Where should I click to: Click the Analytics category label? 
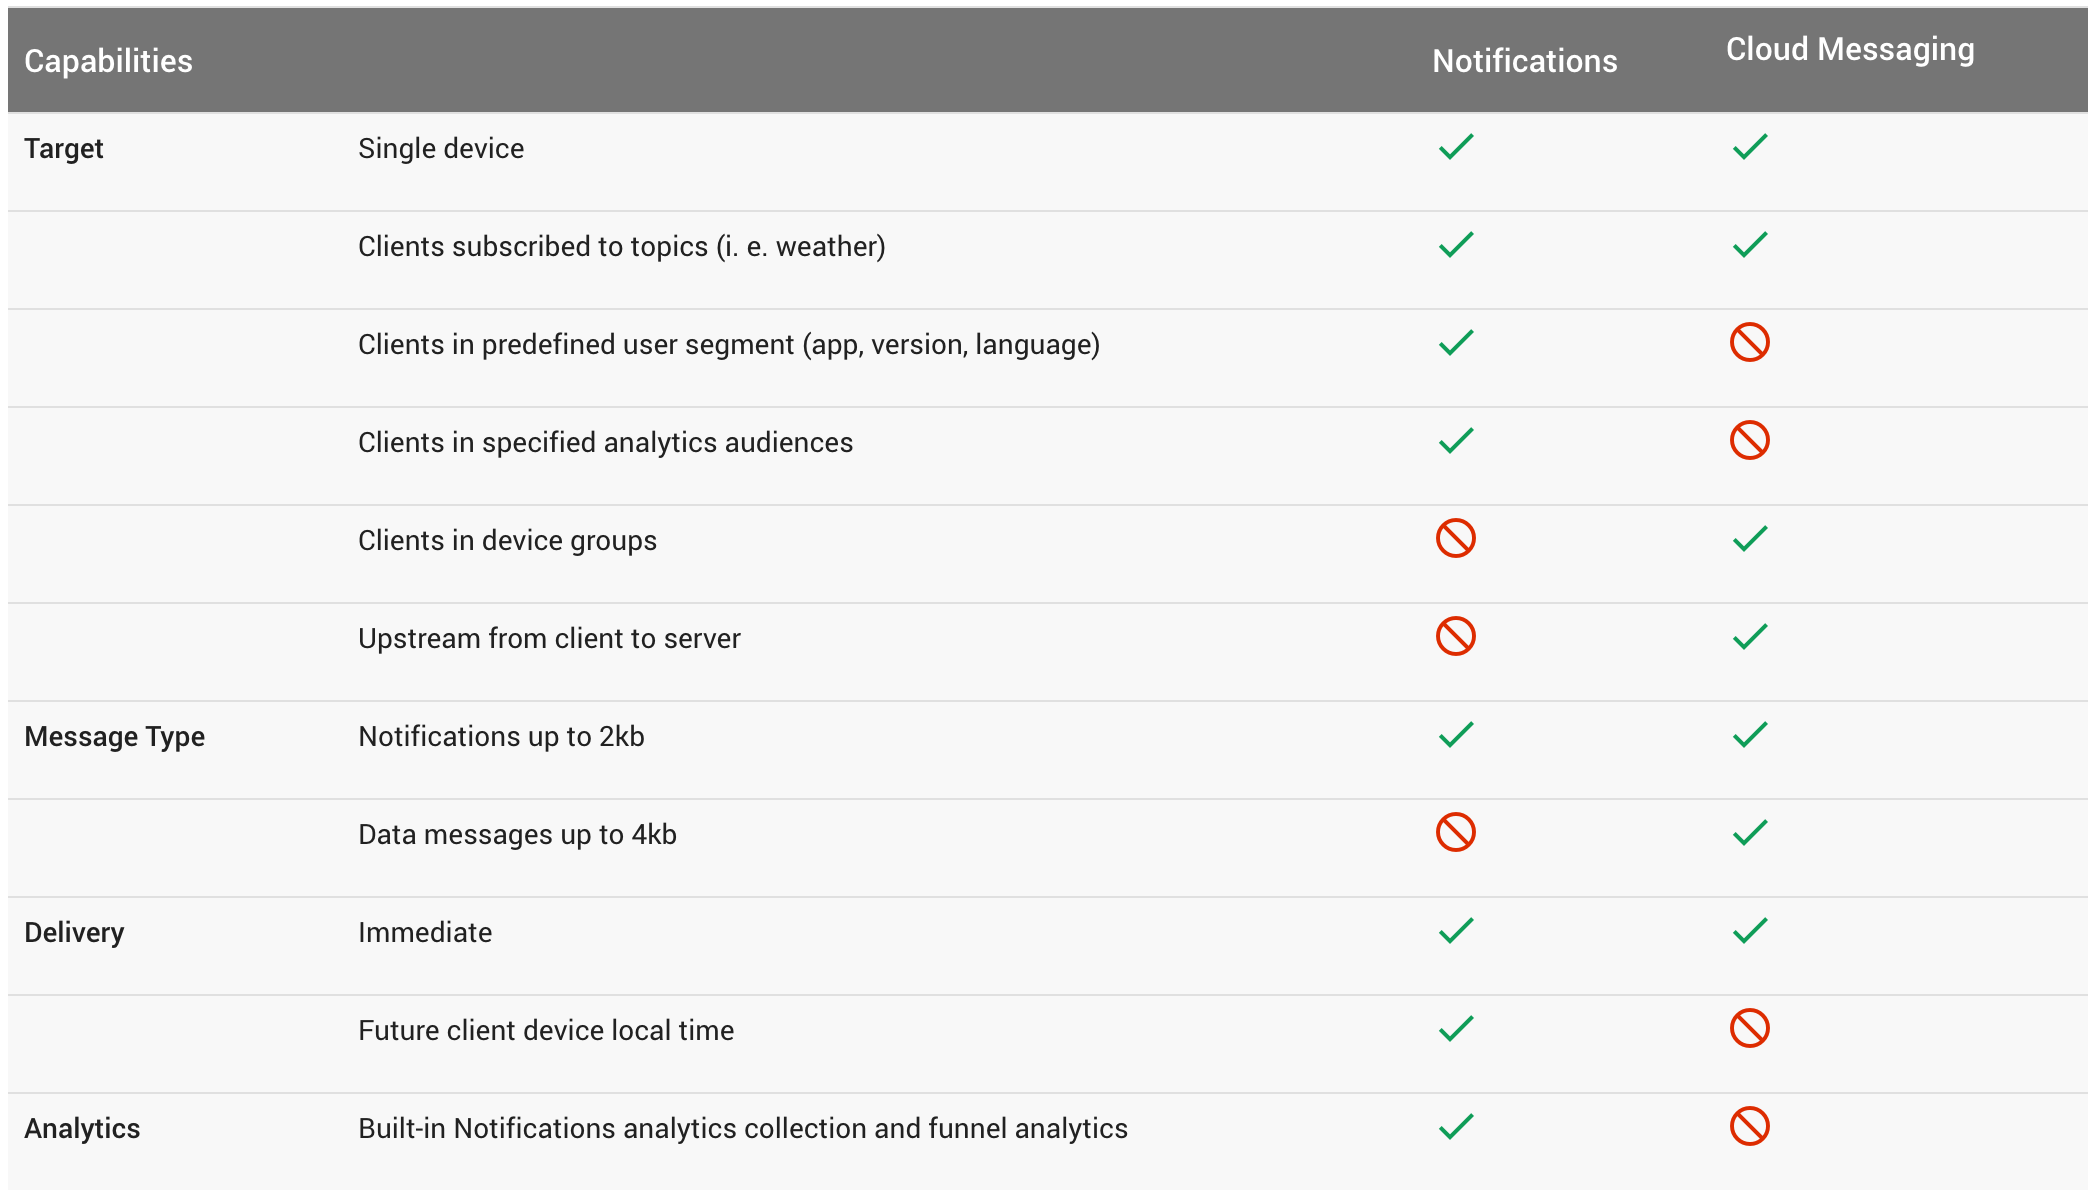pyautogui.click(x=82, y=1129)
